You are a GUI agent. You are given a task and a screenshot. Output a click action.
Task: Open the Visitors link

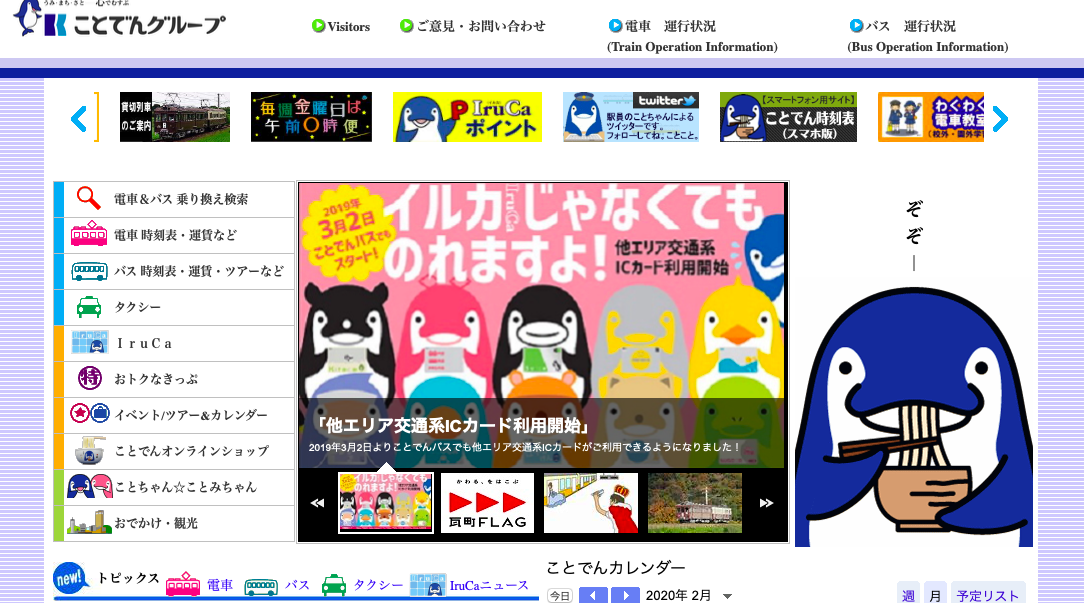(x=348, y=27)
